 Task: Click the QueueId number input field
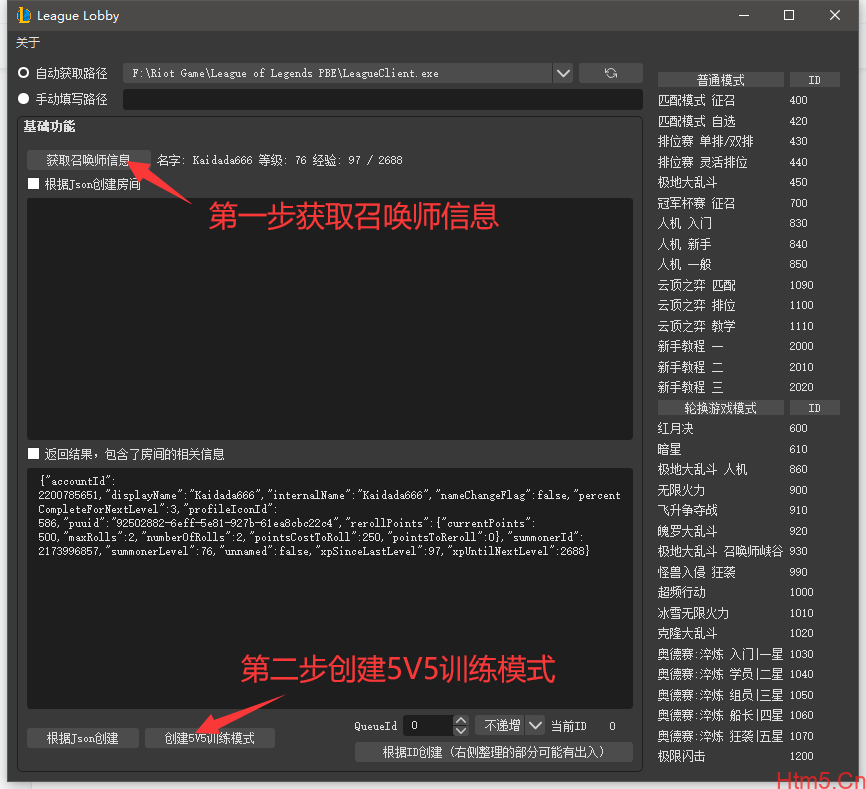(x=429, y=725)
